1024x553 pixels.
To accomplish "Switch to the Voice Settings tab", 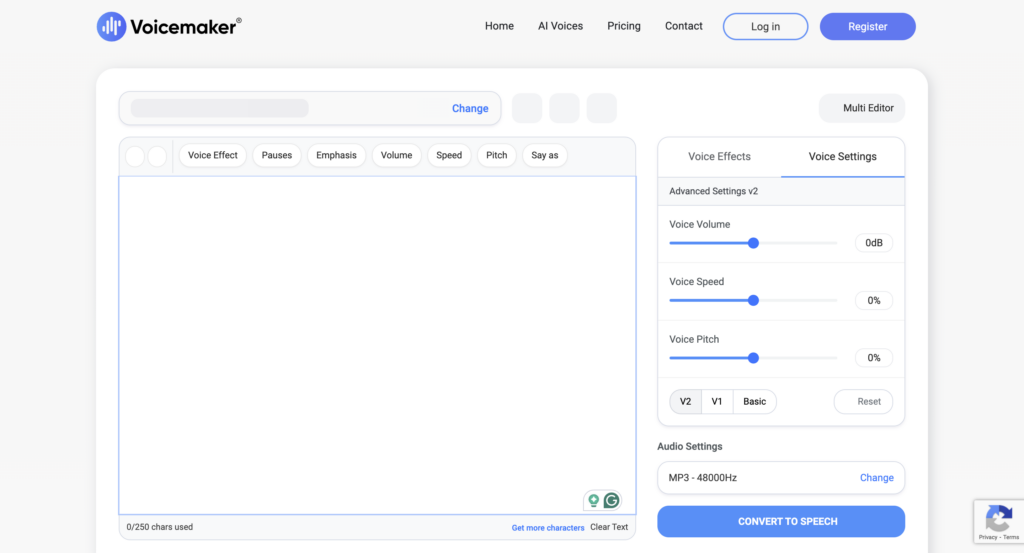I will pyautogui.click(x=842, y=157).
